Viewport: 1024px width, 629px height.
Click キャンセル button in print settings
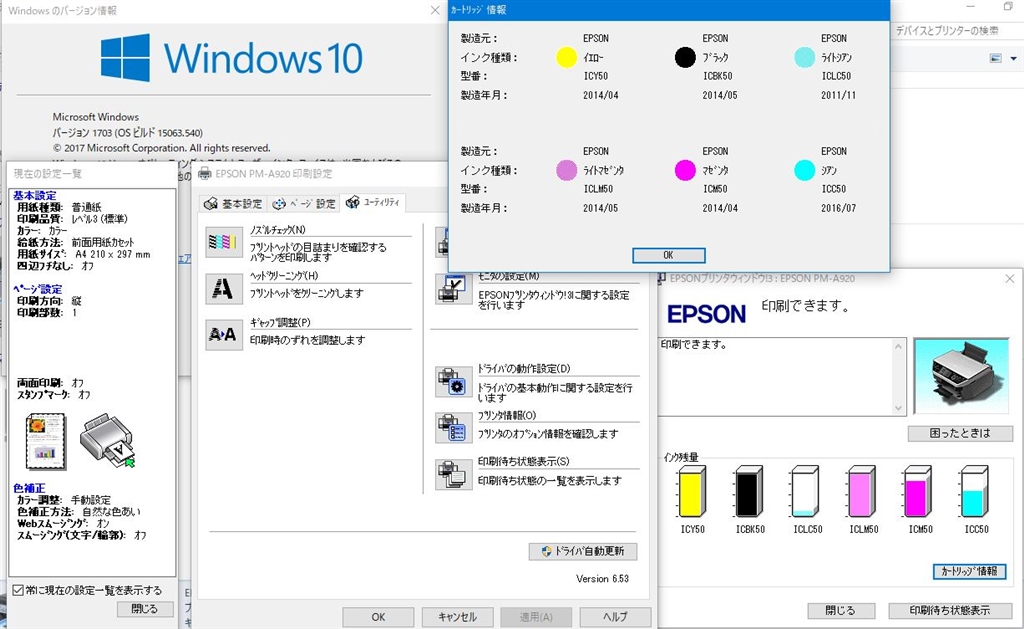pyautogui.click(x=457, y=617)
